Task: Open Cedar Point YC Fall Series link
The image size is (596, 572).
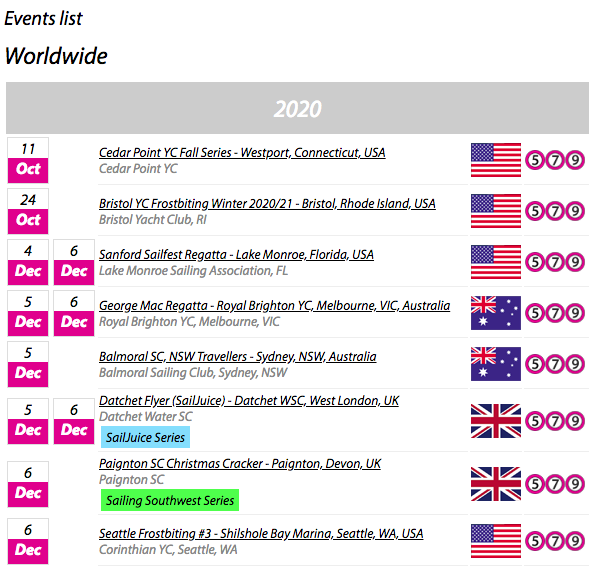Action: tap(242, 152)
